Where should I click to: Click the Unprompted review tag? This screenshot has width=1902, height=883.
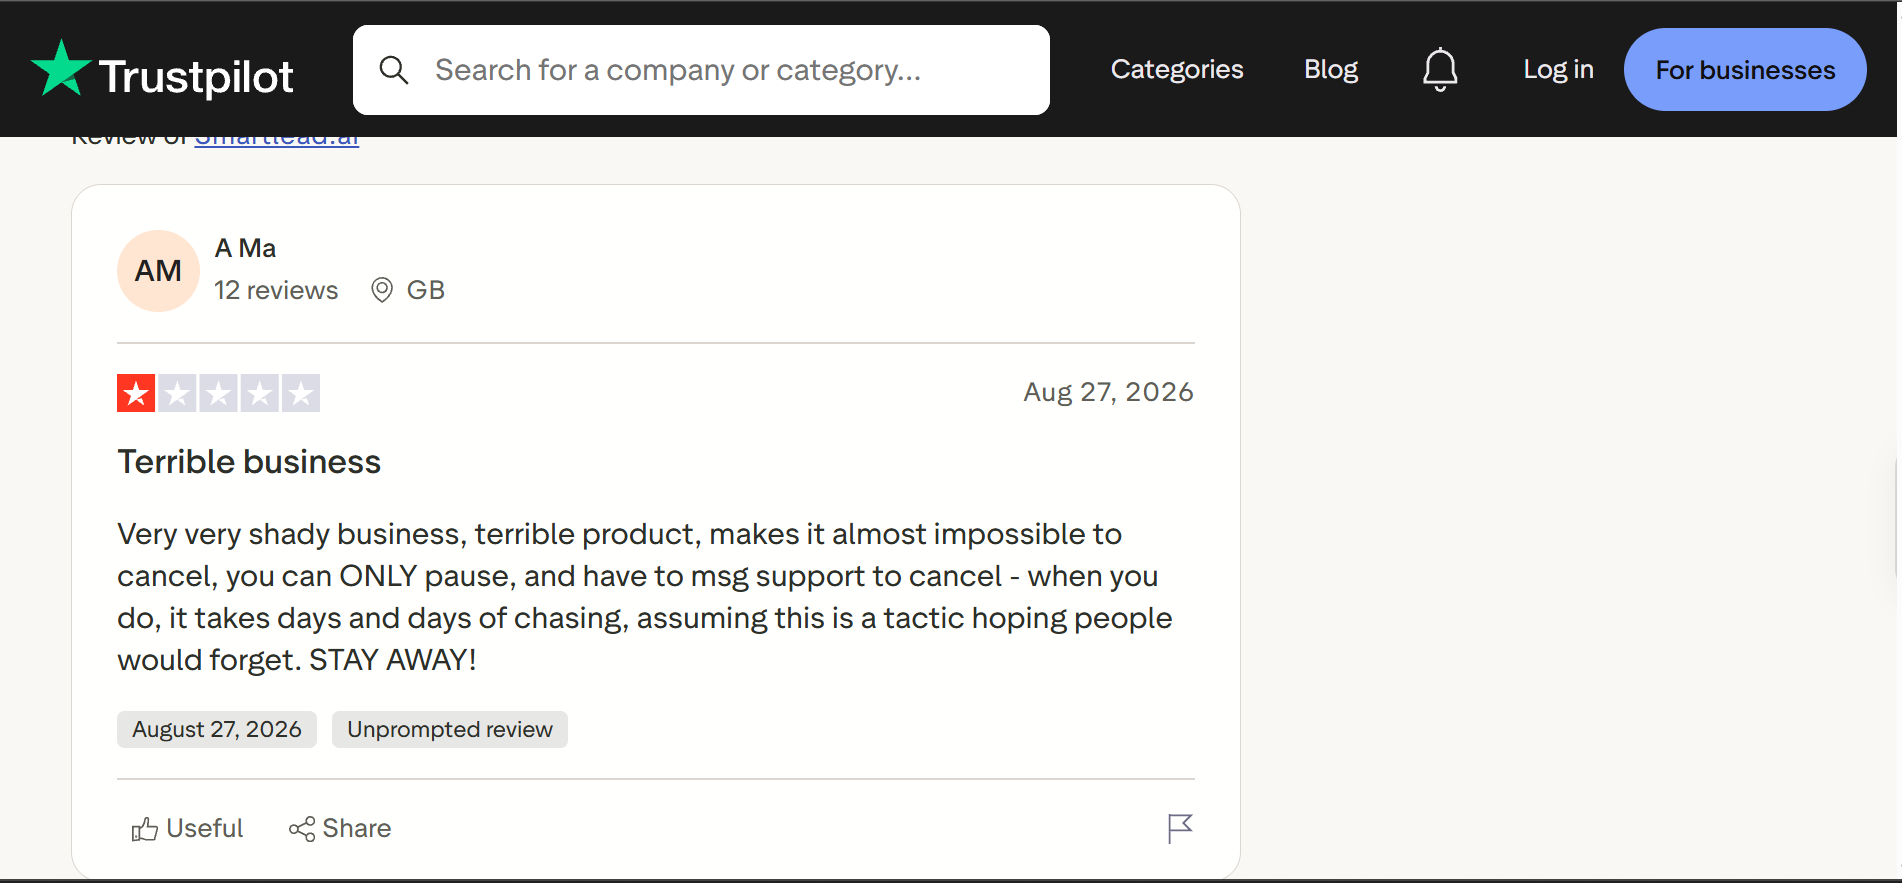click(x=450, y=730)
